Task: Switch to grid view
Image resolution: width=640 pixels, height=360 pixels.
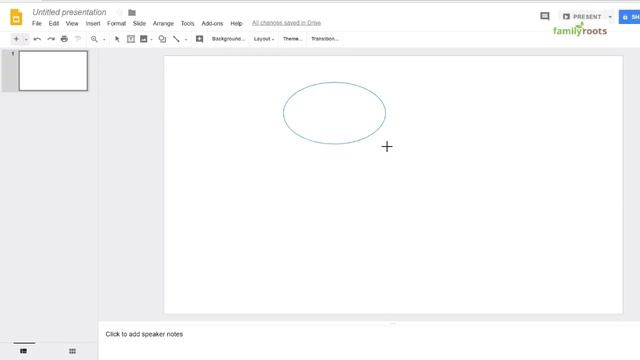Action: click(72, 351)
